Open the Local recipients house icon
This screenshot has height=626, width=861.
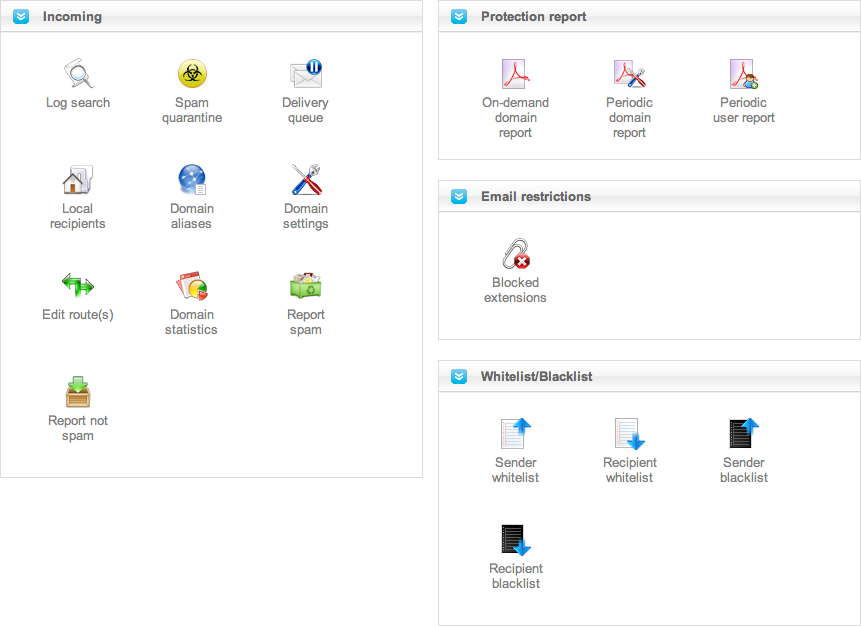pyautogui.click(x=77, y=179)
